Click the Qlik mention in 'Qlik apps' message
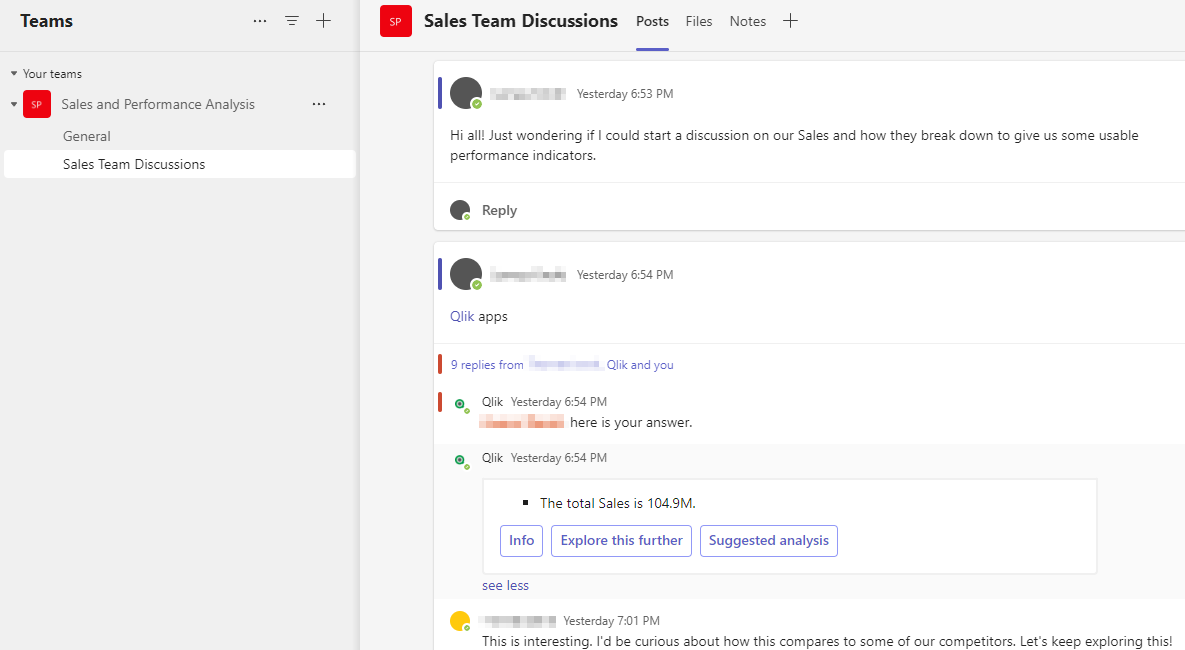The image size is (1185, 650). pos(463,316)
